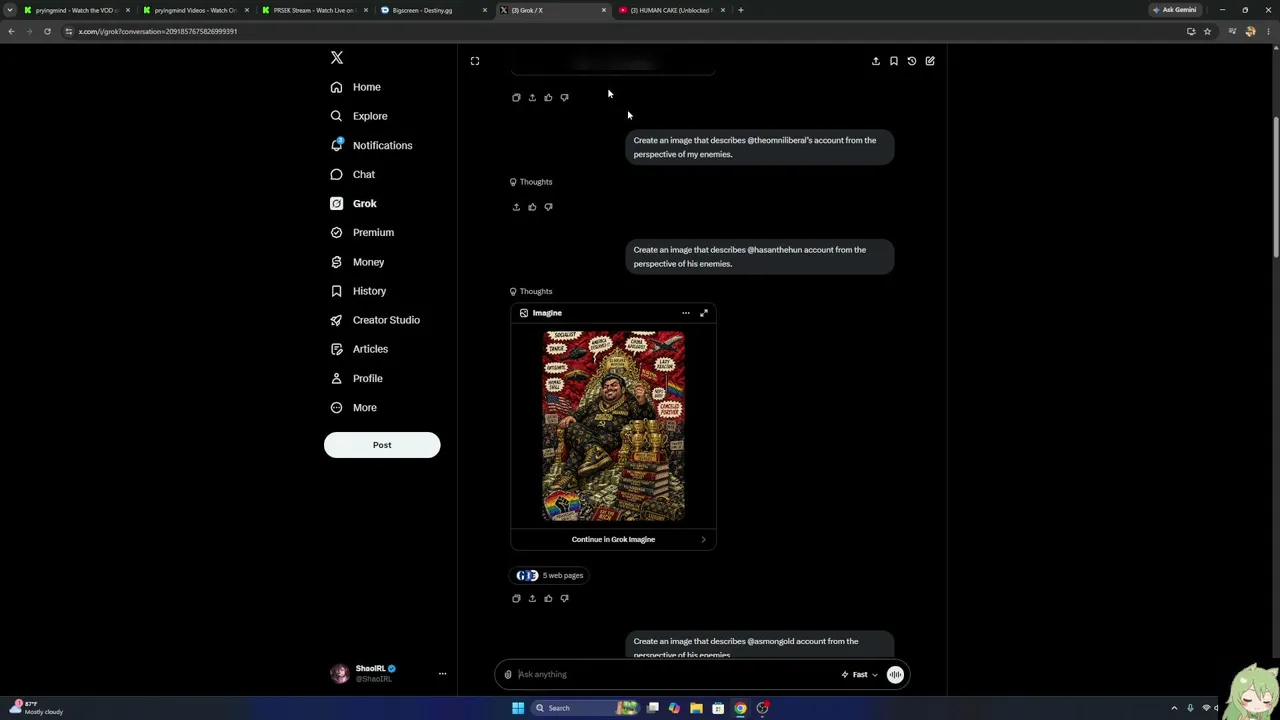Open account options next to ShaoIRL
This screenshot has height=720, width=1280.
(442, 674)
